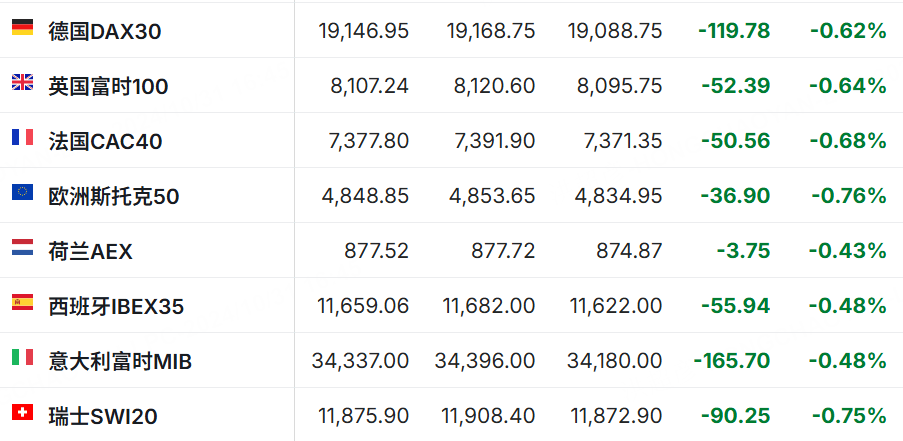Click the Spanish flag icon
The image size is (903, 441).
22,302
